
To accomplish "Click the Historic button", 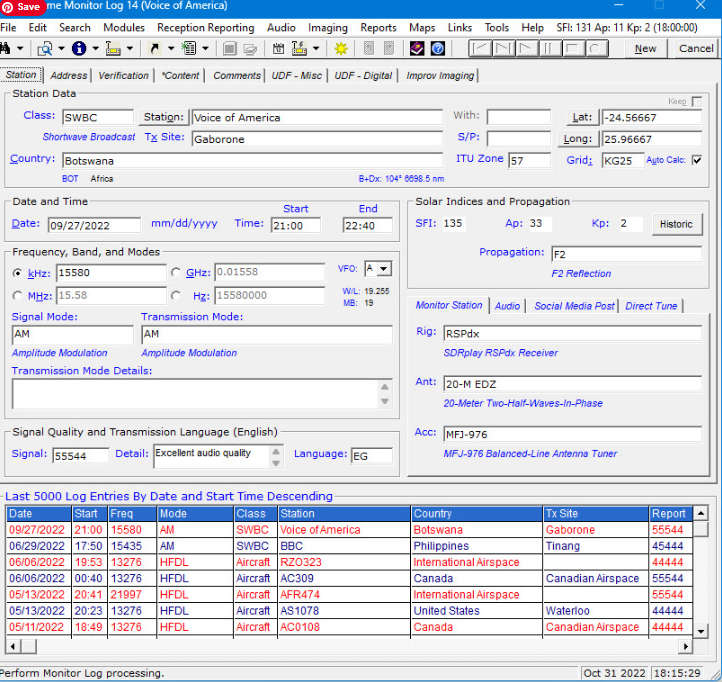I will pos(676,224).
